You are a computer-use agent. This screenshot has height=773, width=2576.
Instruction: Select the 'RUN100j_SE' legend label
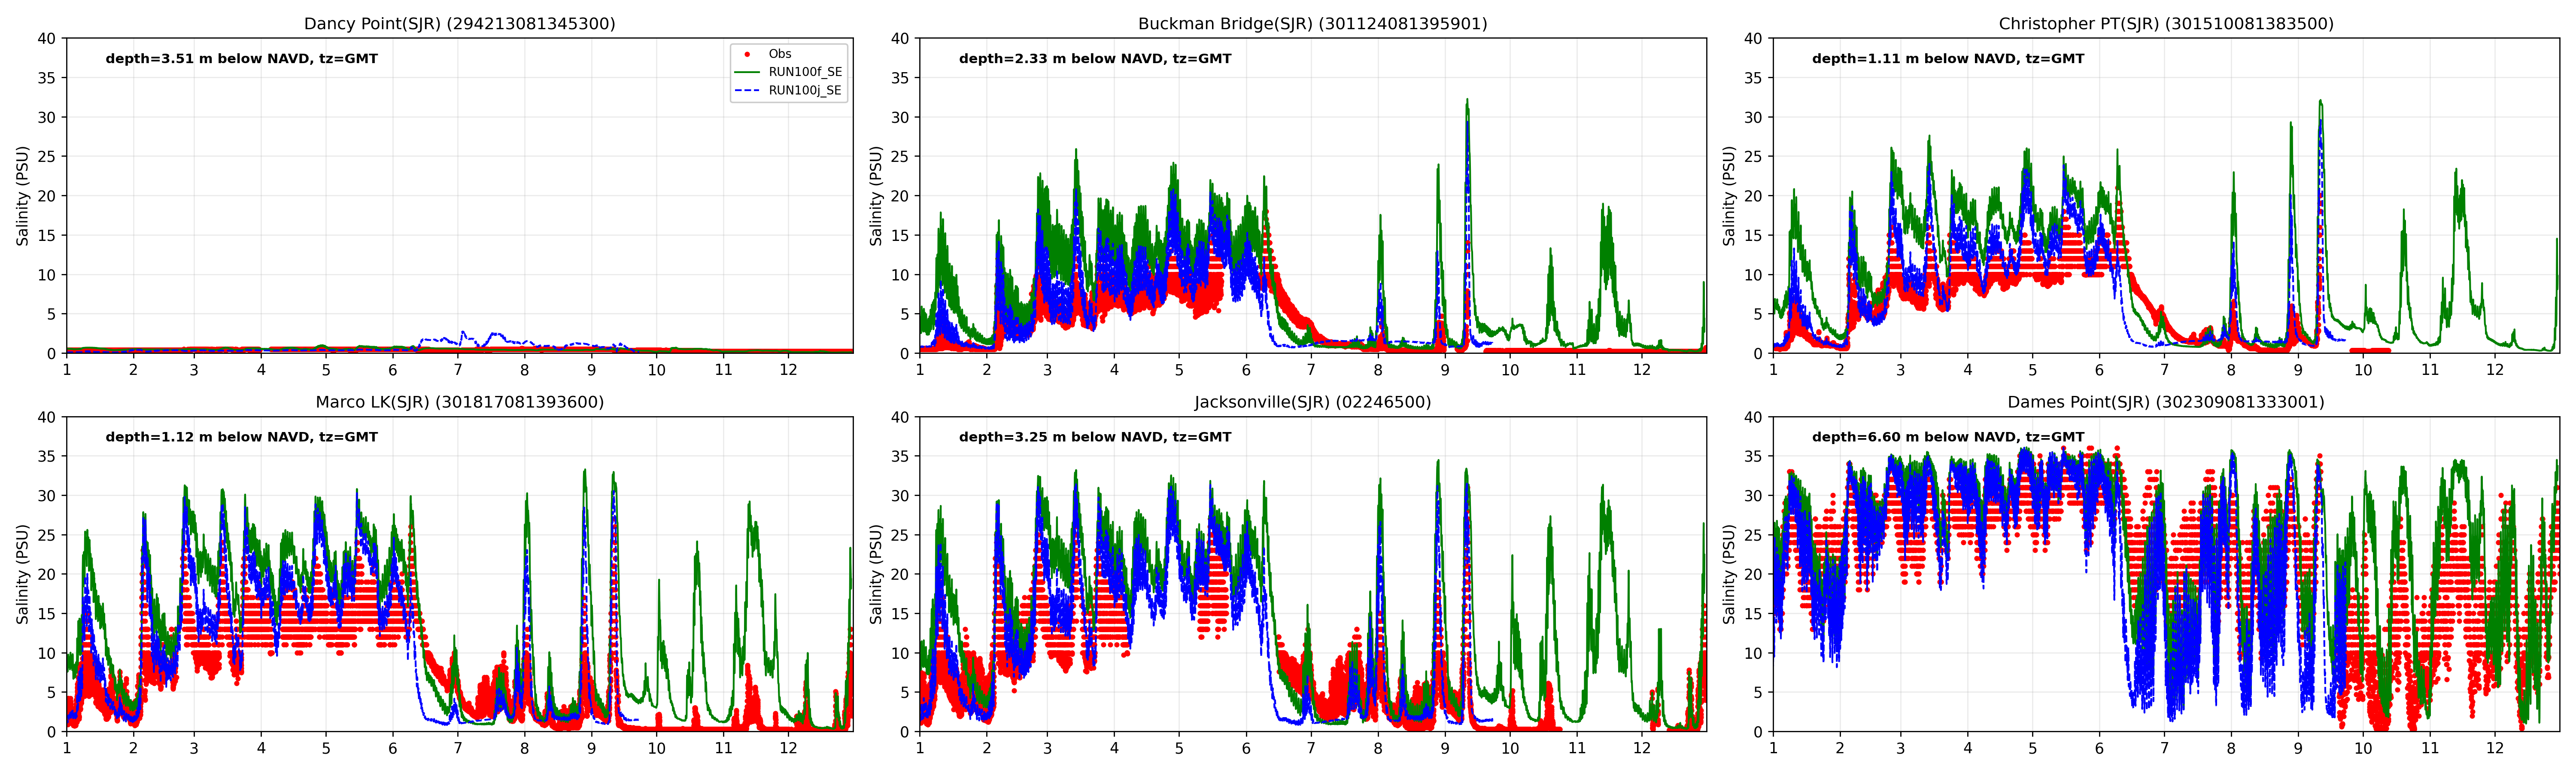pyautogui.click(x=805, y=90)
